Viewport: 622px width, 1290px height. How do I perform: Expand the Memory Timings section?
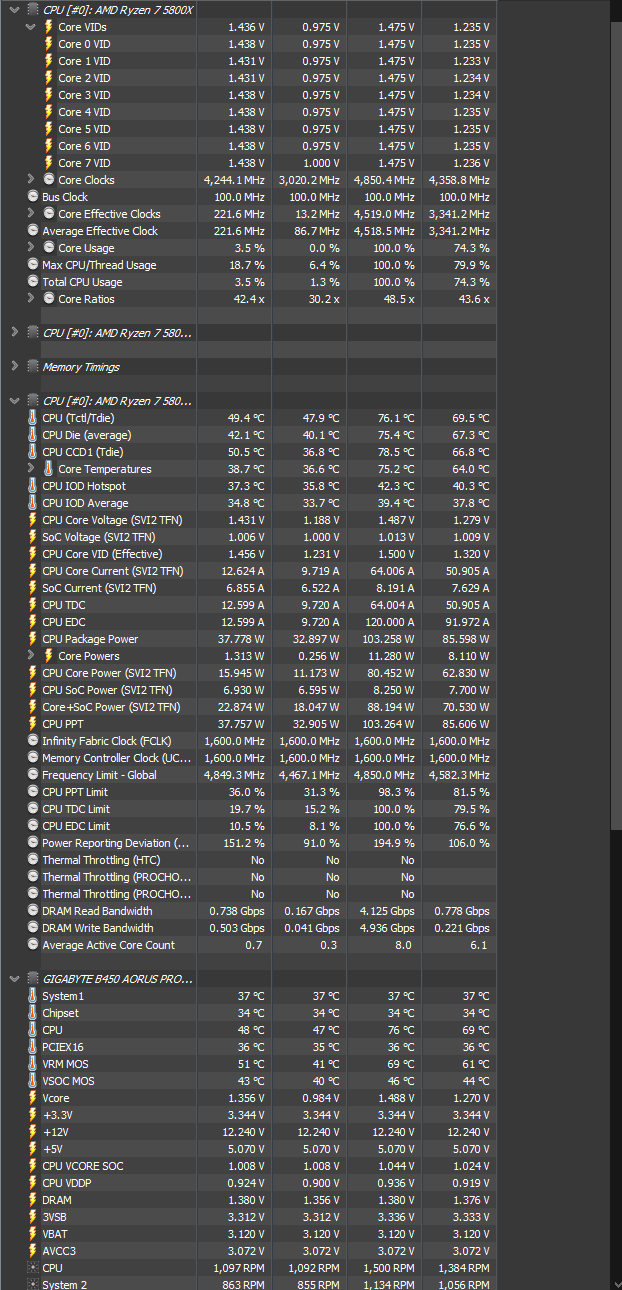click(14, 367)
